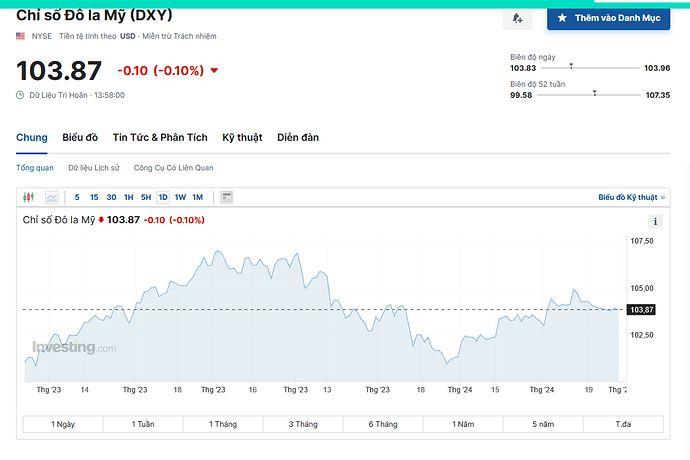This screenshot has height=460, width=690.
Task: Click the chart info icon
Action: pyautogui.click(x=655, y=222)
